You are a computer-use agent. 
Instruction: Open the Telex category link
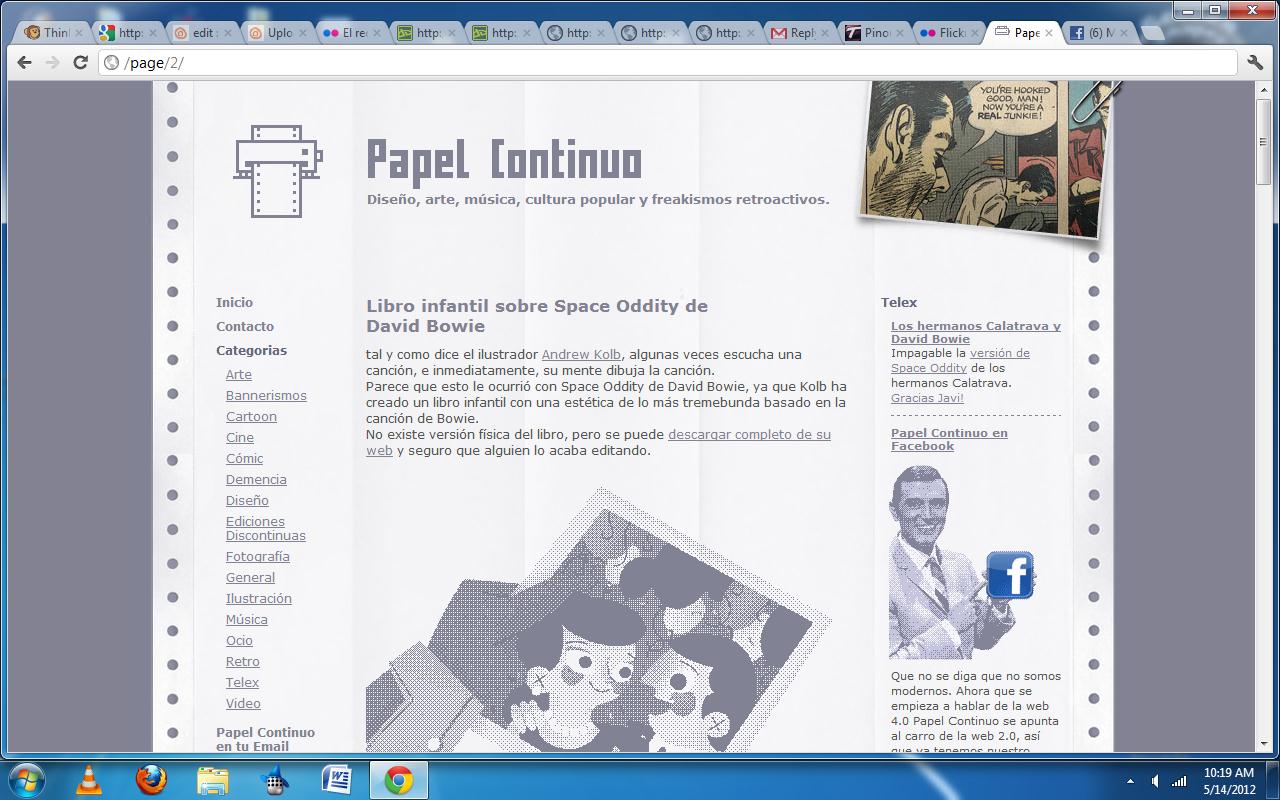tap(242, 682)
